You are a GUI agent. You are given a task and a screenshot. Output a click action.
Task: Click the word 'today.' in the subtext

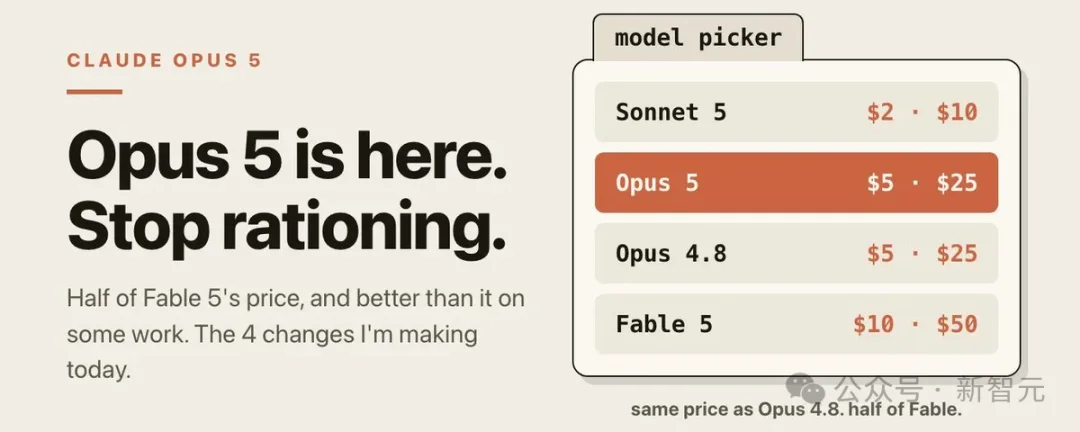pyautogui.click(x=98, y=370)
